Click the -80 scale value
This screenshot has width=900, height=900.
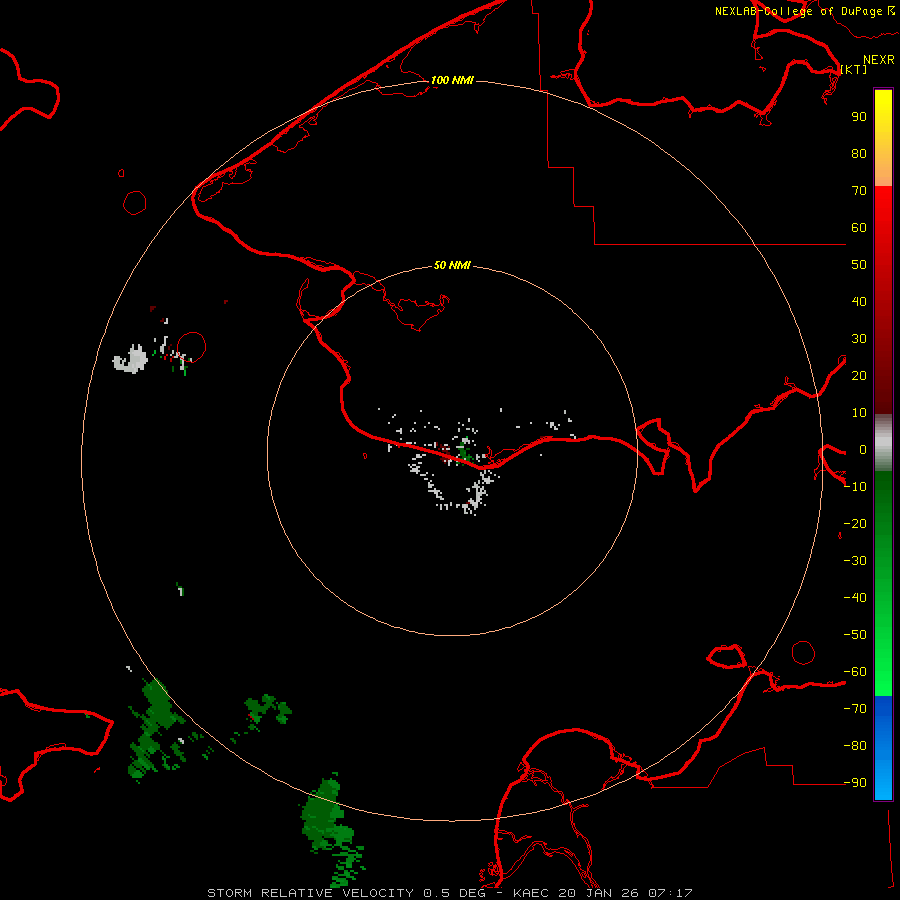coord(855,746)
